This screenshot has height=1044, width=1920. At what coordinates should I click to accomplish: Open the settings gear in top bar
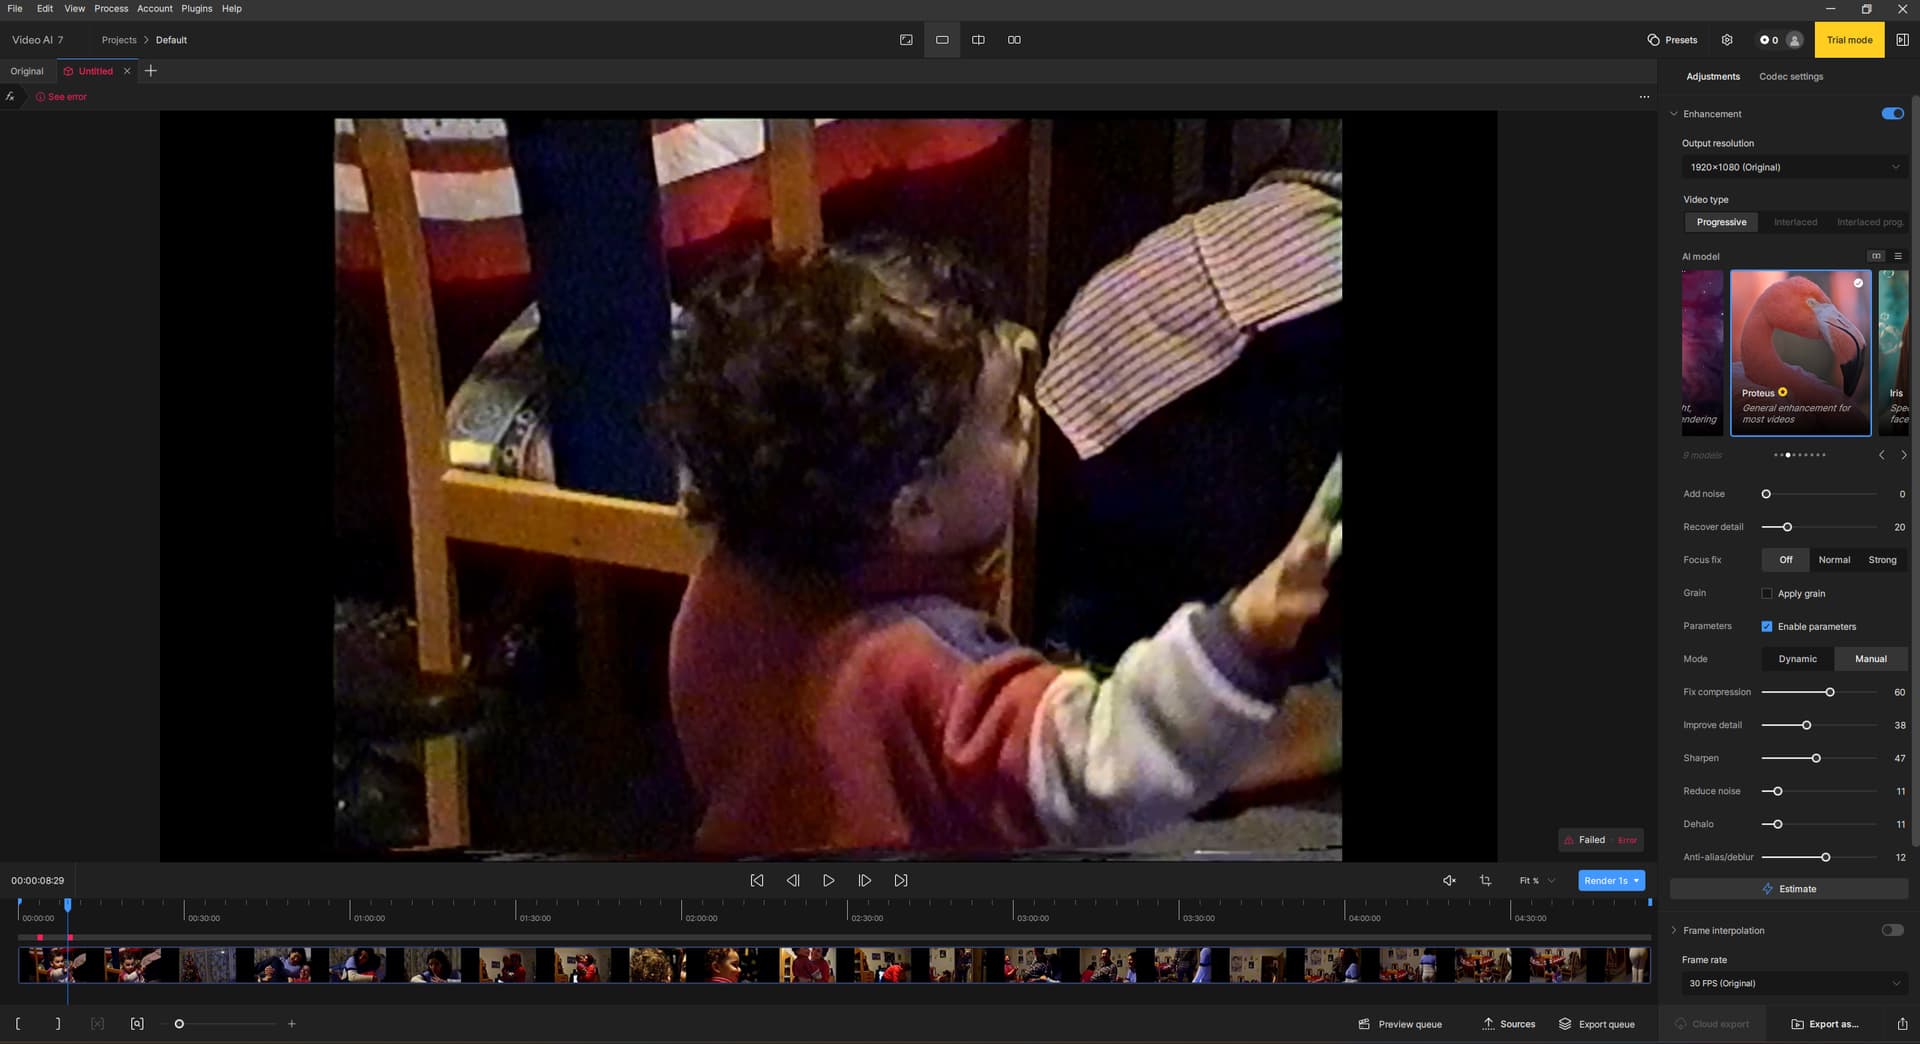click(x=1727, y=40)
